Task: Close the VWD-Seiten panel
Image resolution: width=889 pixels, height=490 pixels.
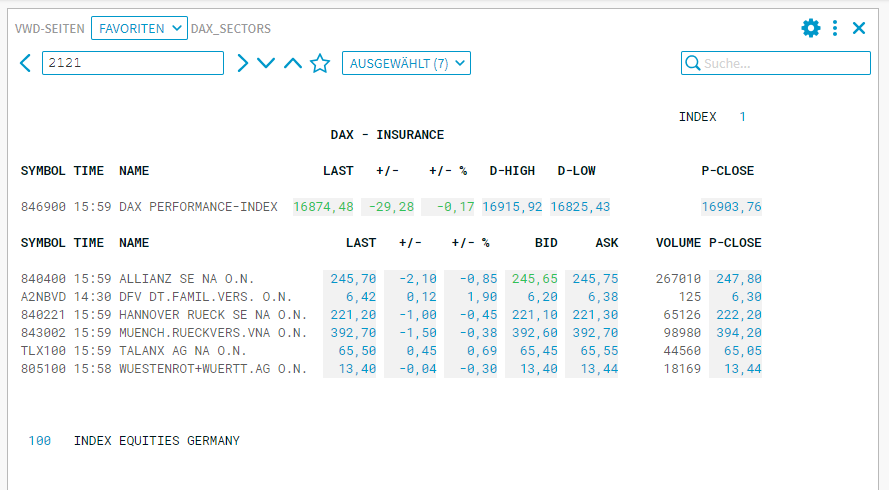Action: 859,28
